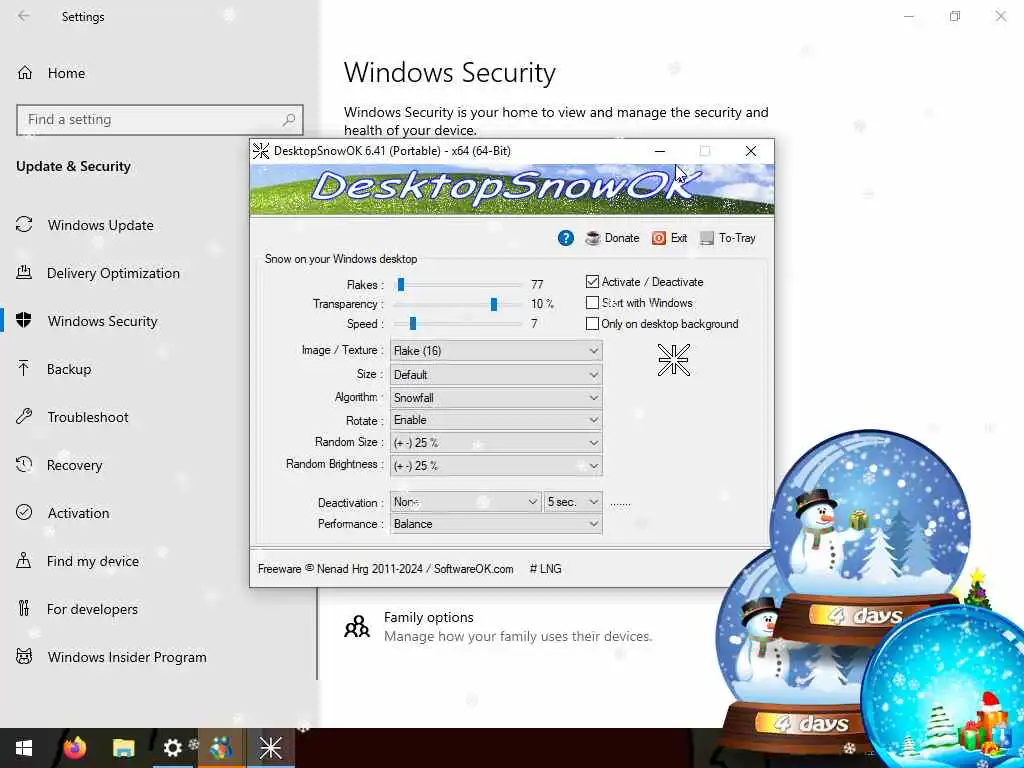Click the Exit button label
The height and width of the screenshot is (768, 1024).
pos(679,238)
